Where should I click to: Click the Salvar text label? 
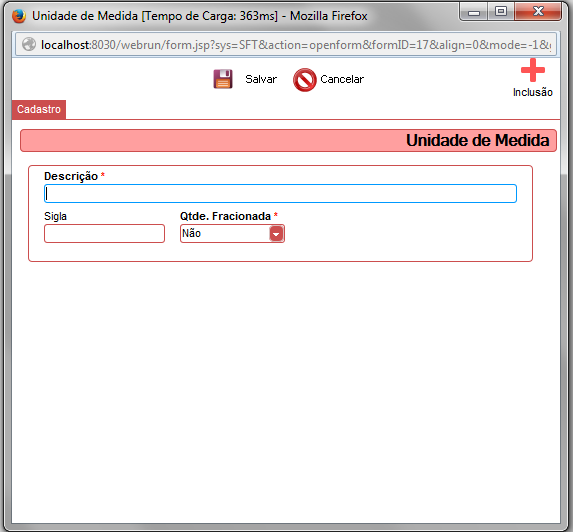[x=261, y=79]
